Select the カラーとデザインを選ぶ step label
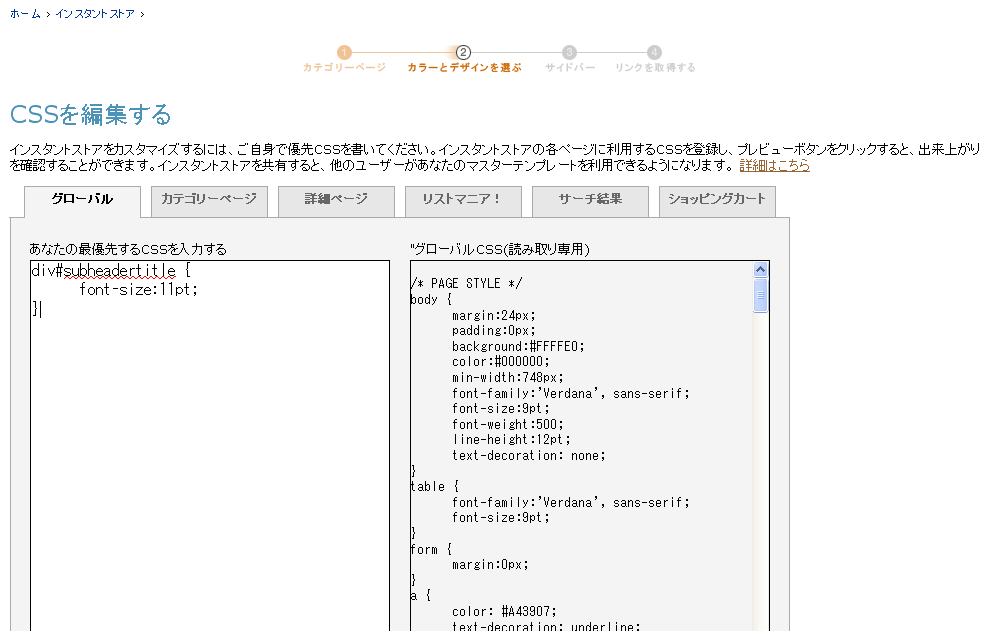 pyautogui.click(x=464, y=68)
